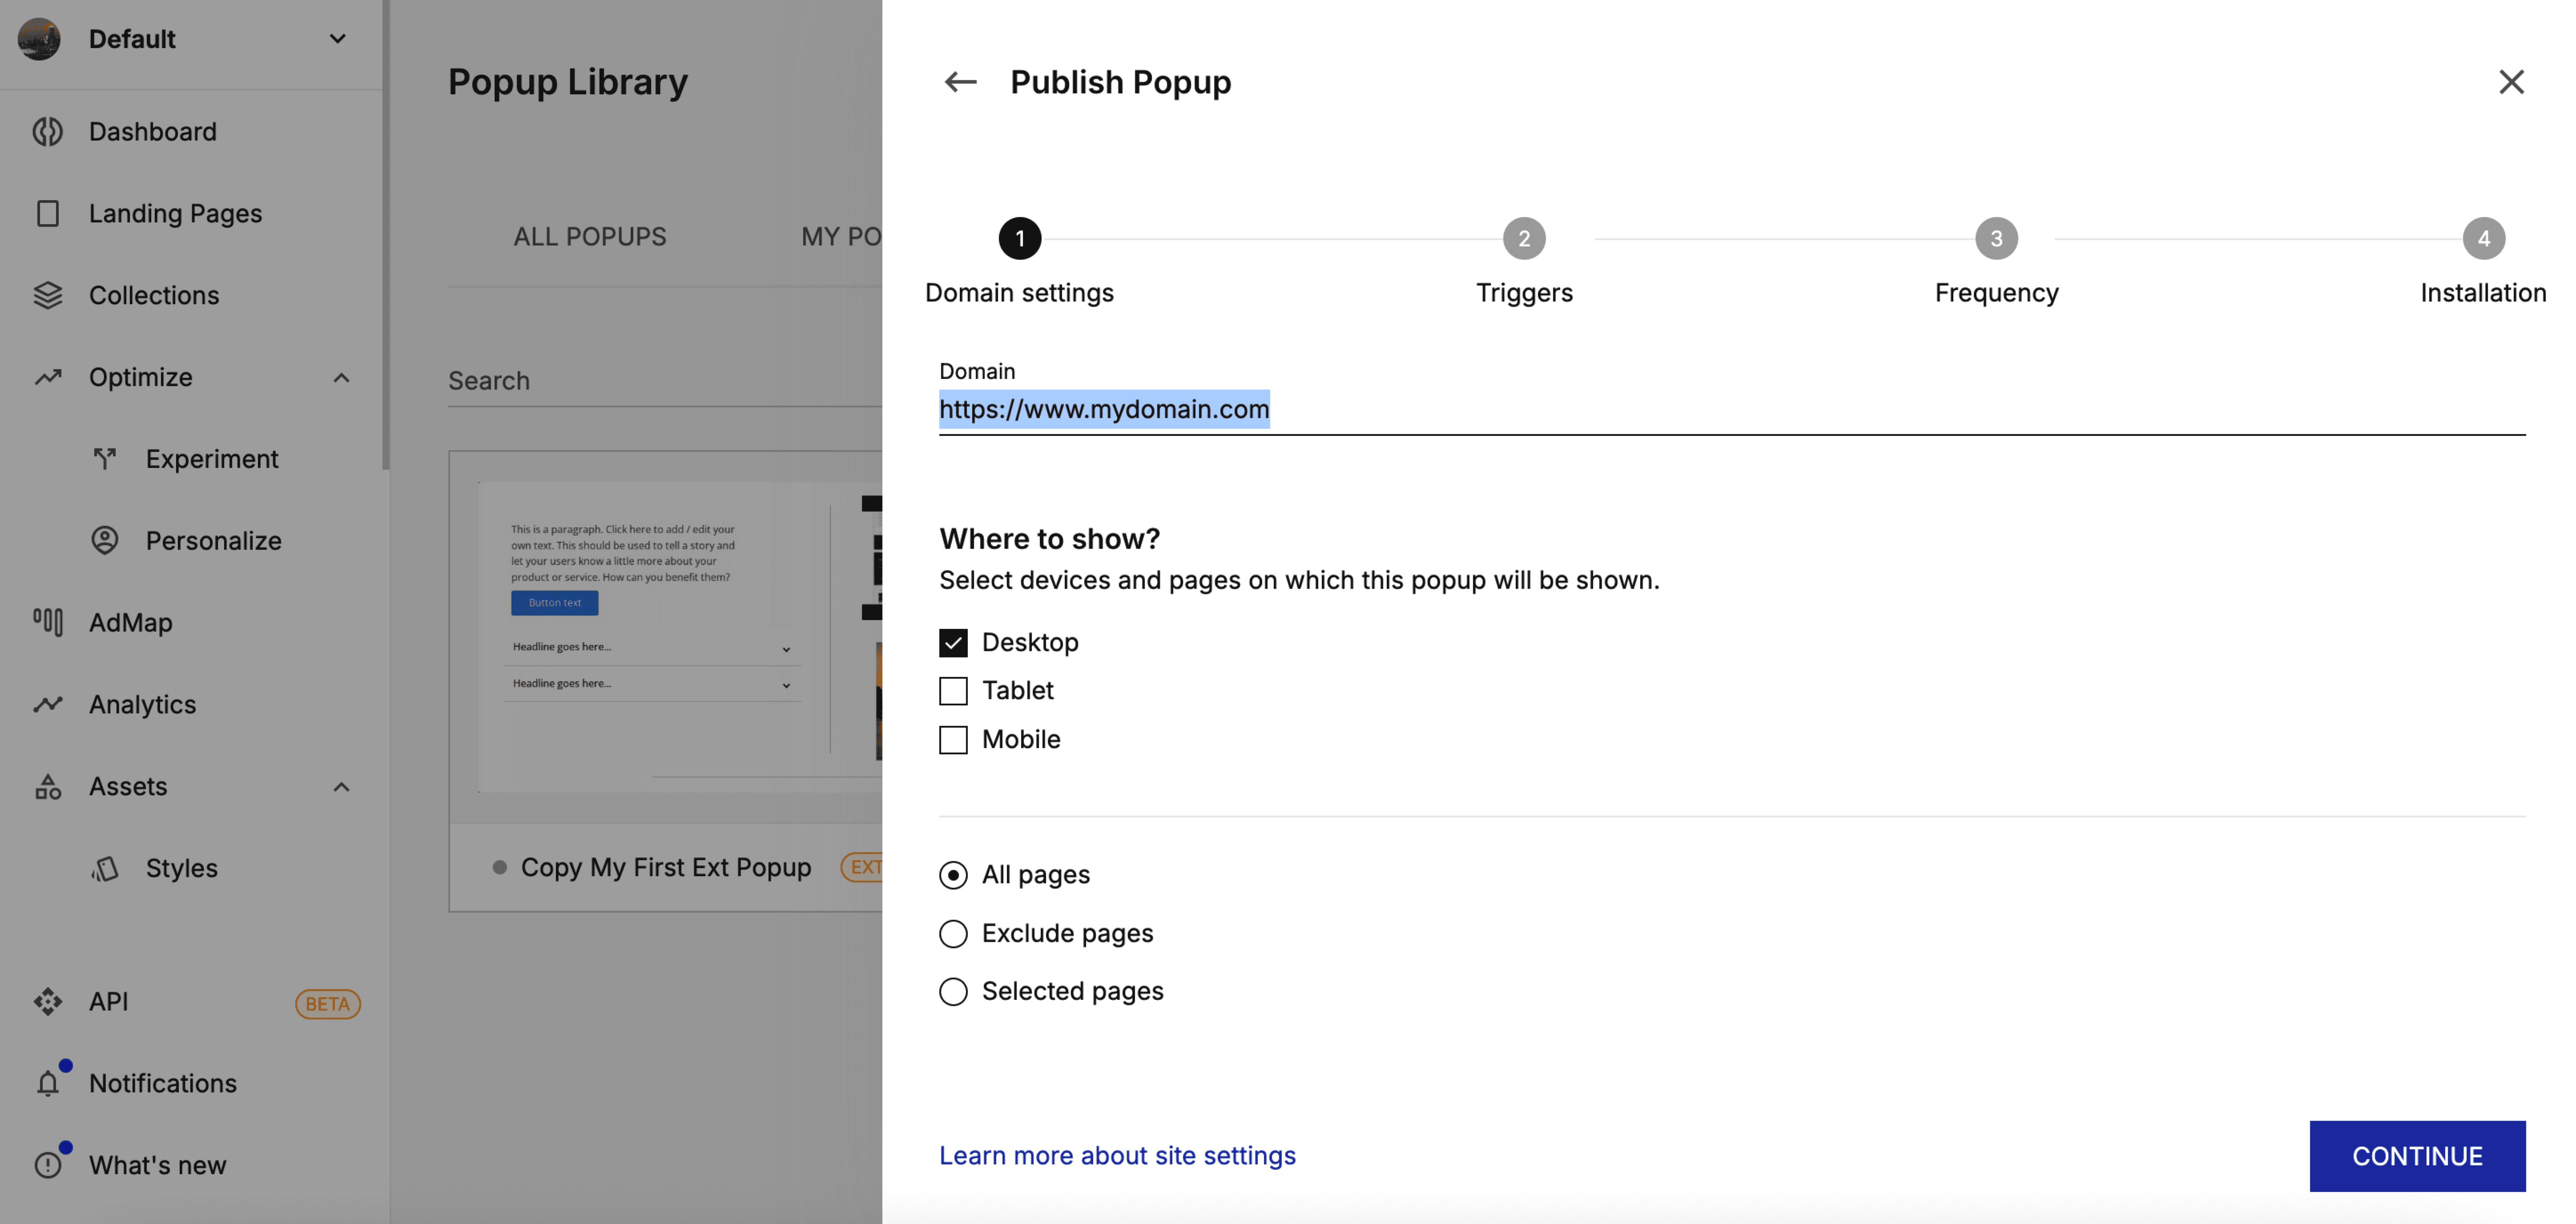Viewport: 2576px width, 1224px height.
Task: Open the Default workspace dropdown
Action: (338, 39)
